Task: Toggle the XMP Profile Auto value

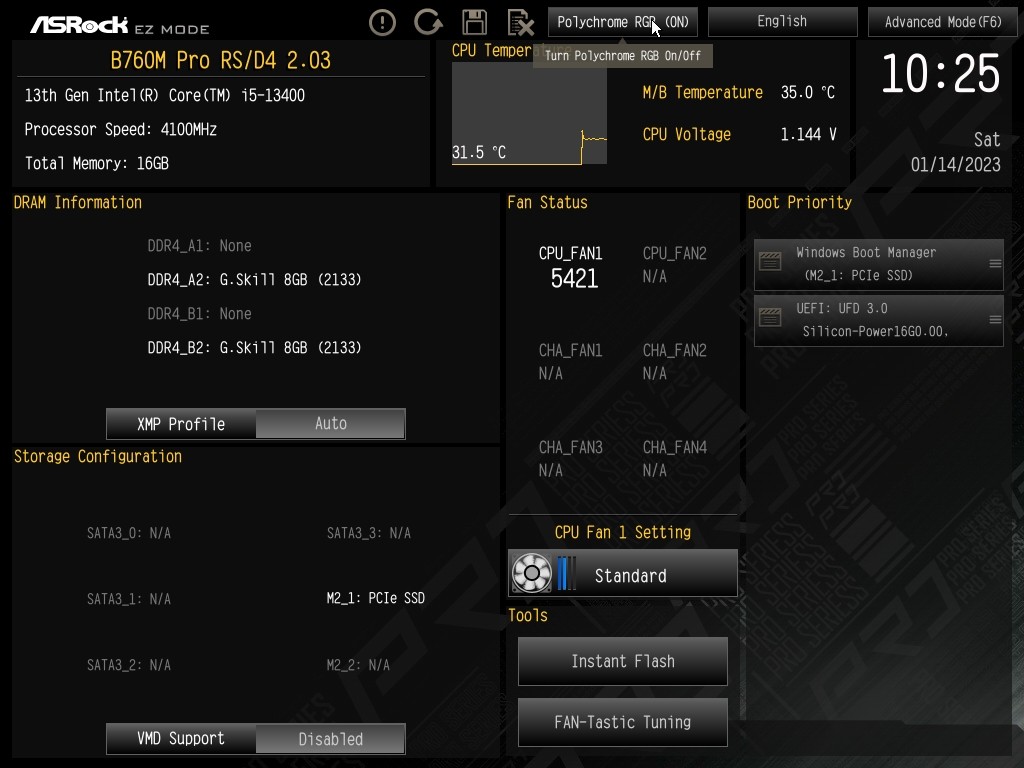Action: [330, 423]
